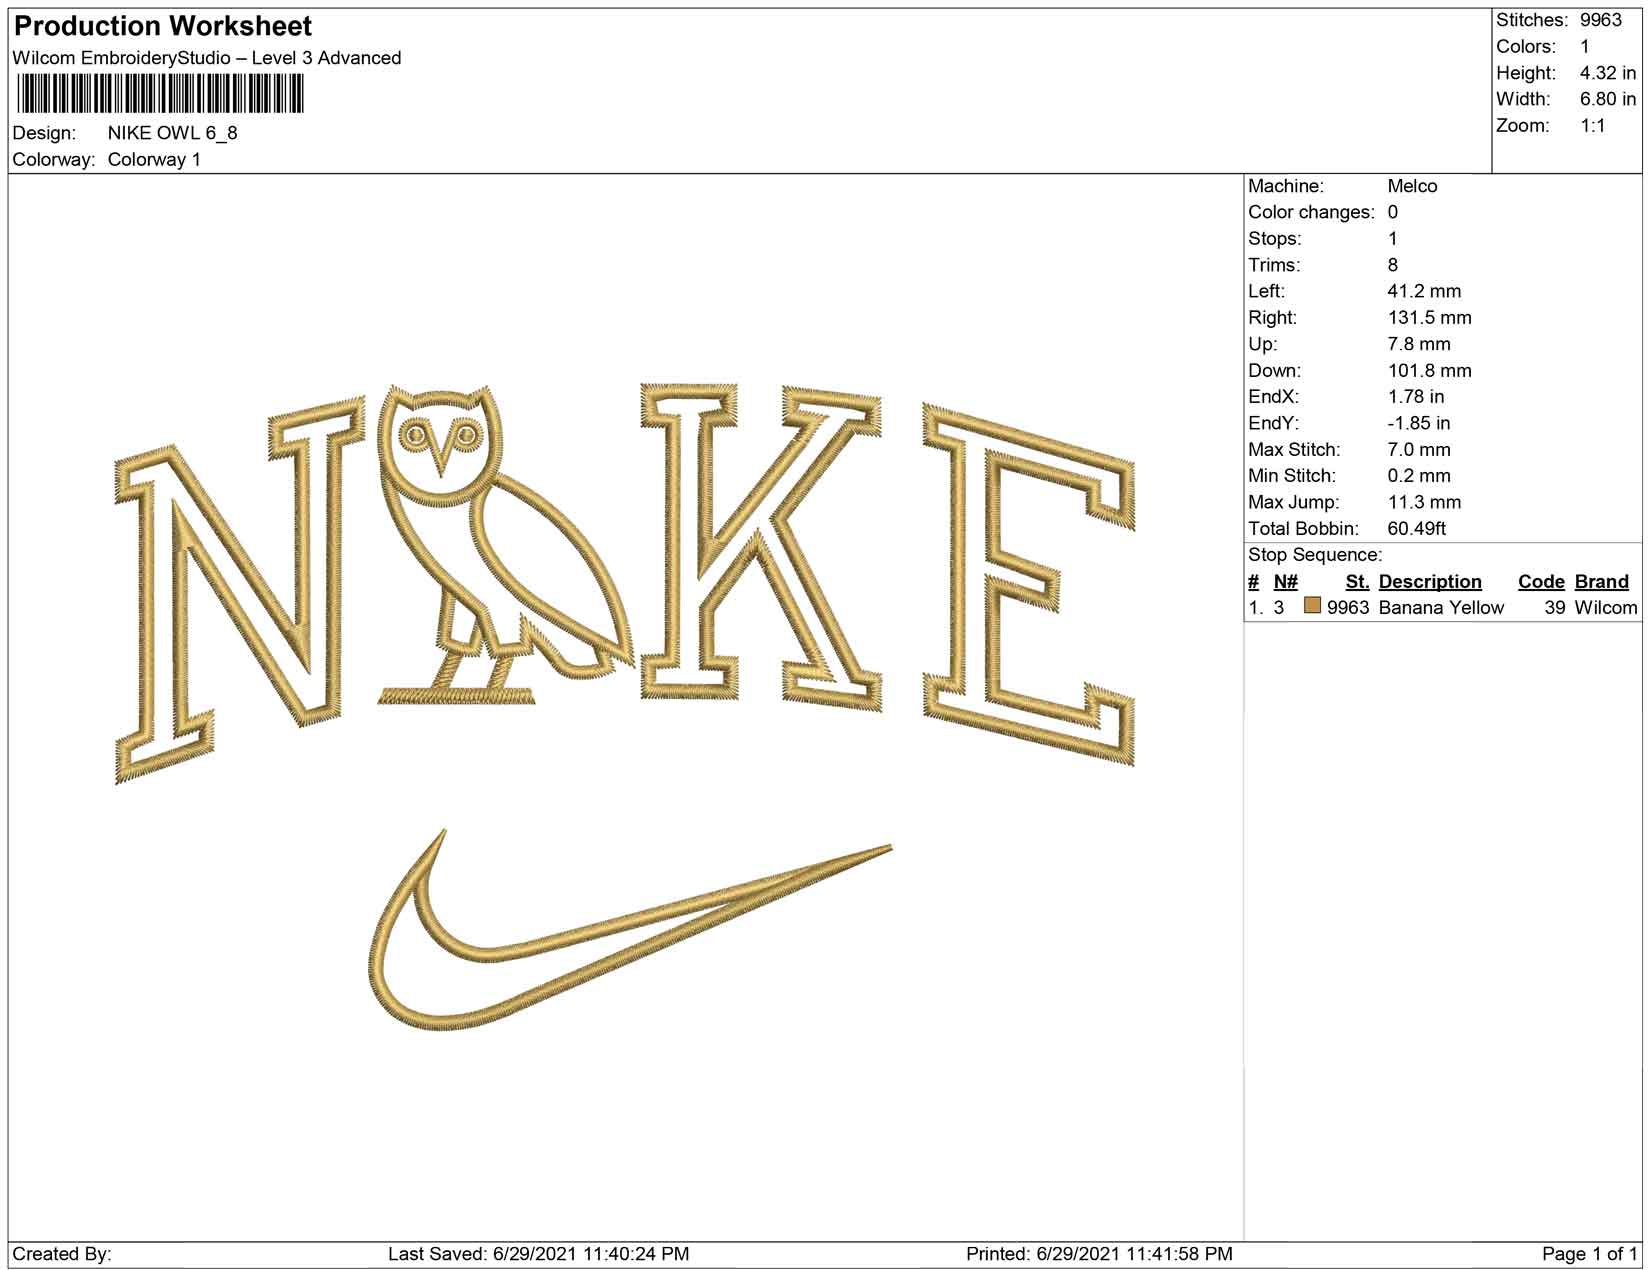Click the machine name "Melco"
The height and width of the screenshot is (1270, 1650).
tap(1412, 186)
